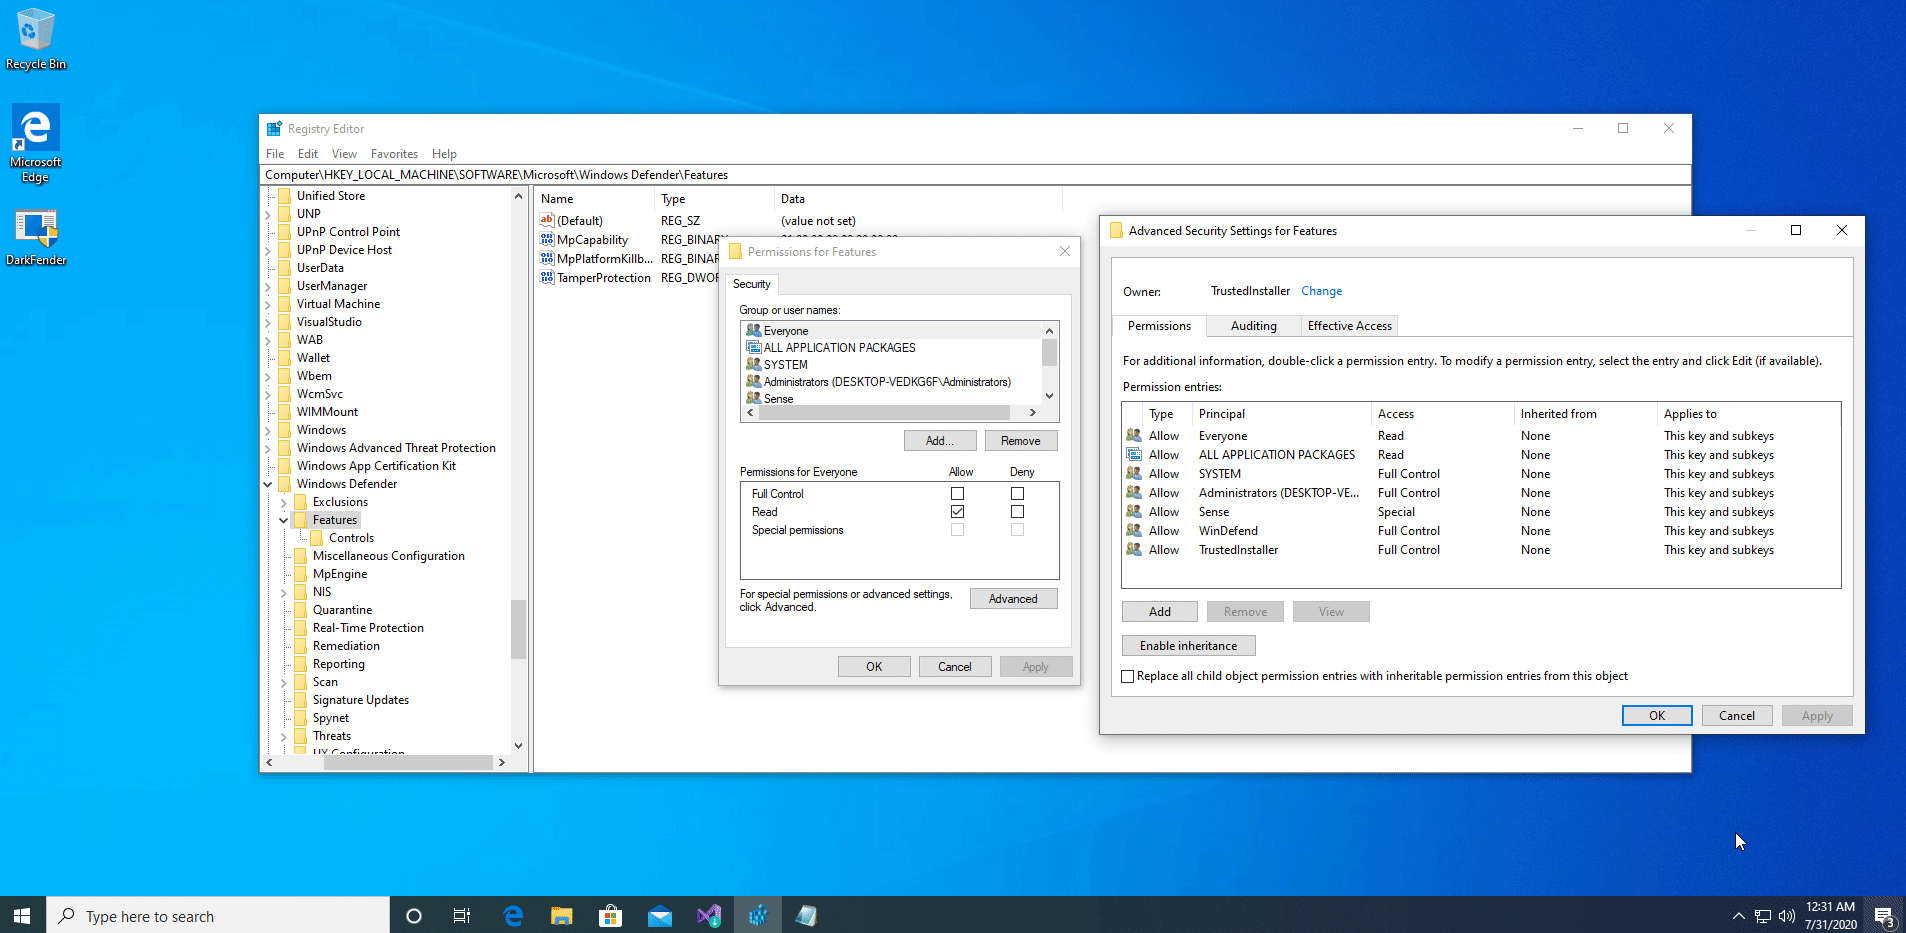Select the (Default) string value icon
Viewport: 1906px width, 933px height.
click(547, 221)
